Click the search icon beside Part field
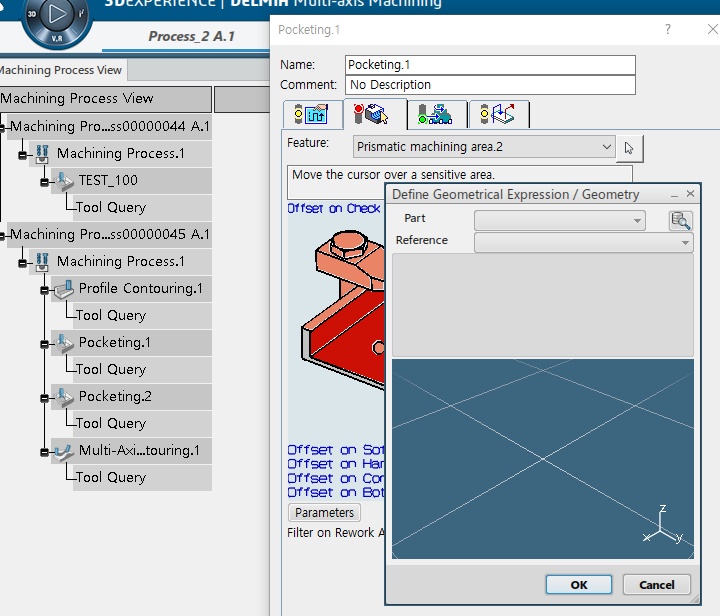 click(681, 221)
